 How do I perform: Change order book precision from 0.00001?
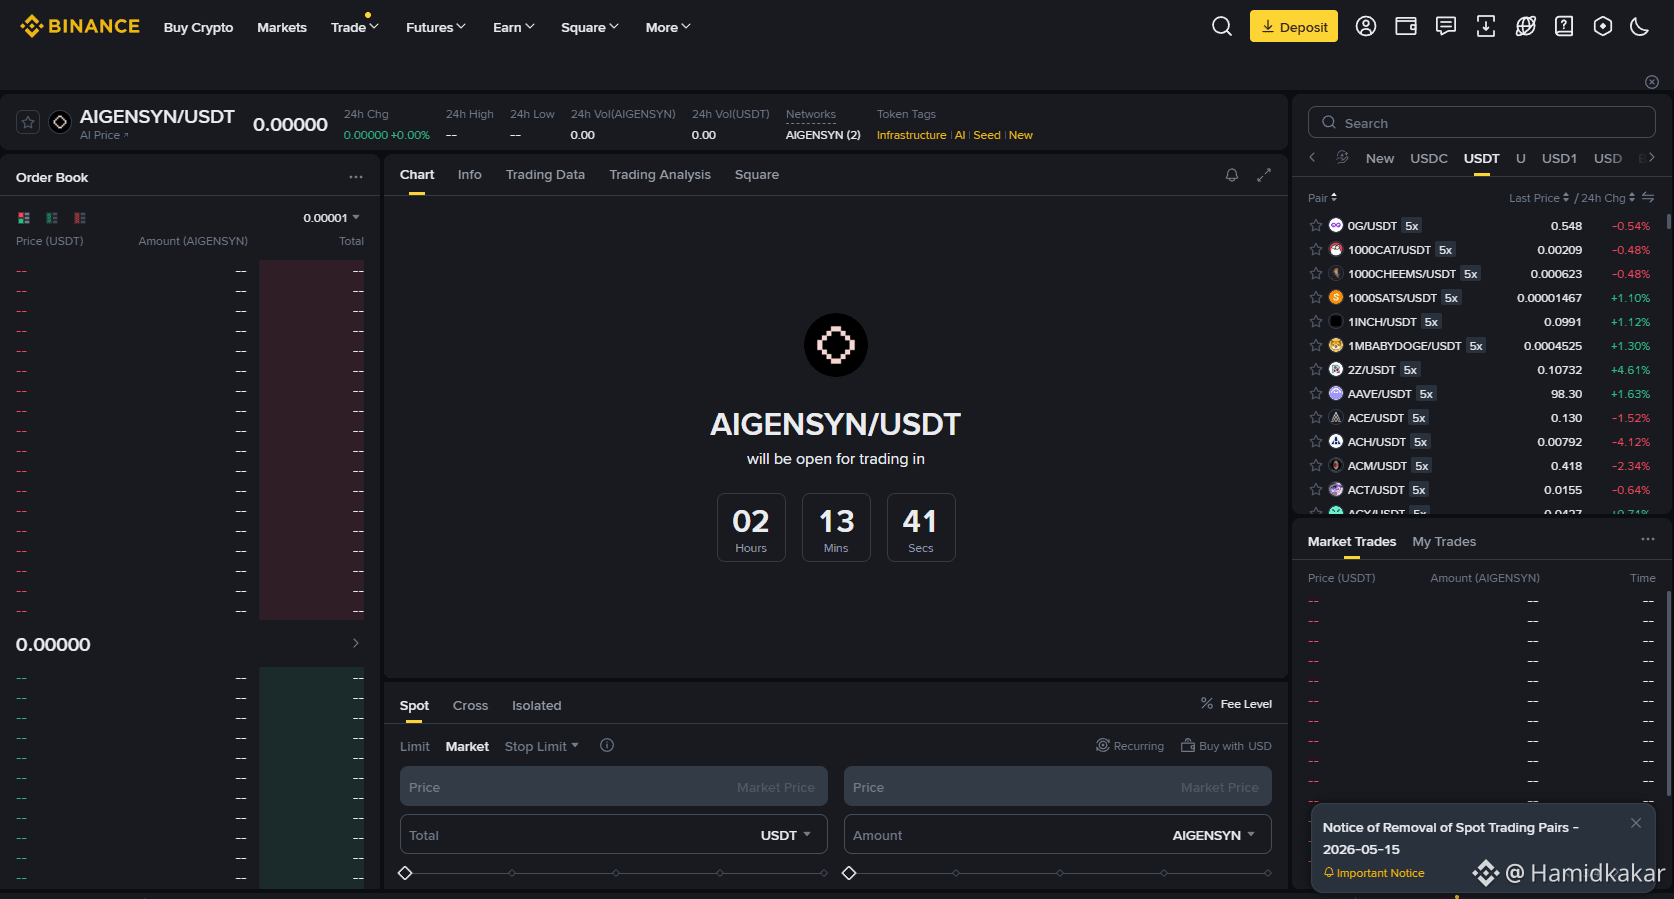click(332, 218)
